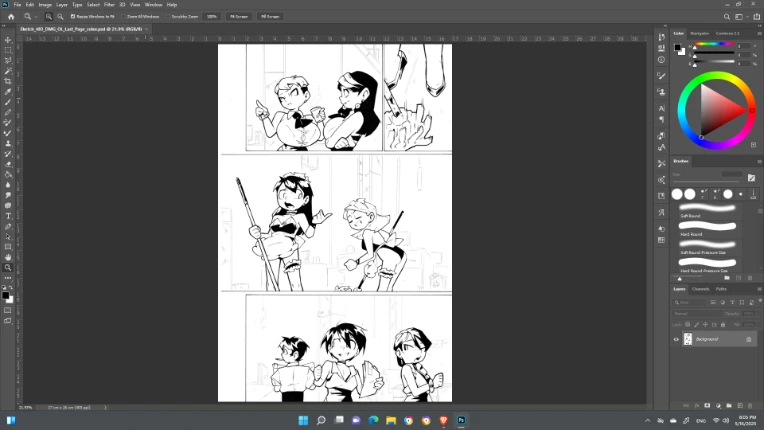764x430 pixels.
Task: Select the Lasso tool in the toolbar
Action: (8, 60)
